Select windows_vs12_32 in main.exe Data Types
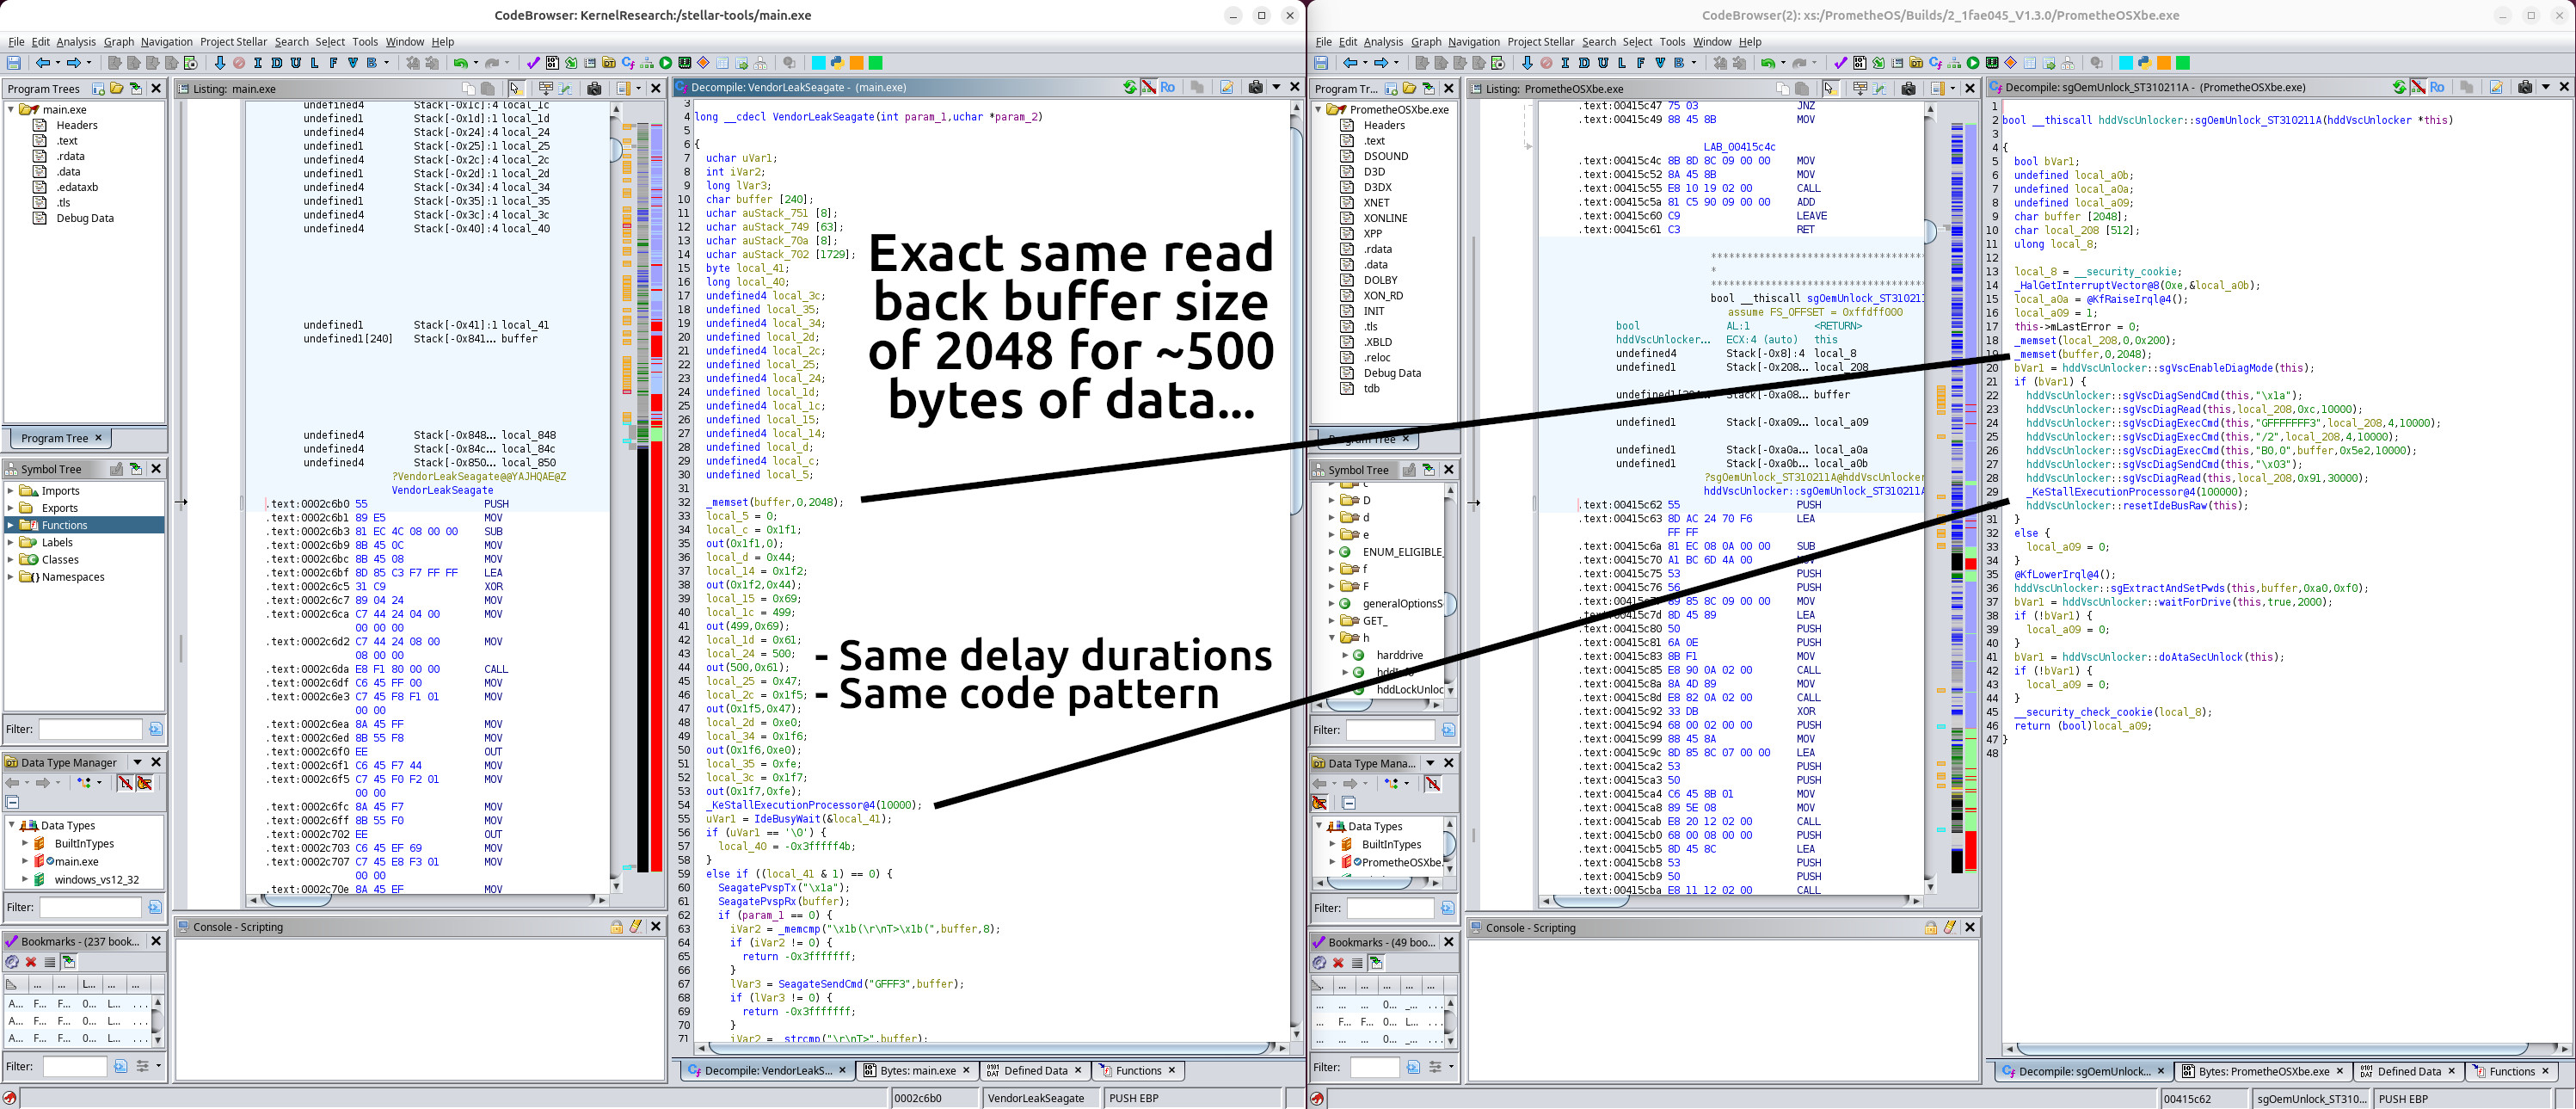2576x1109 pixels. click(x=97, y=879)
